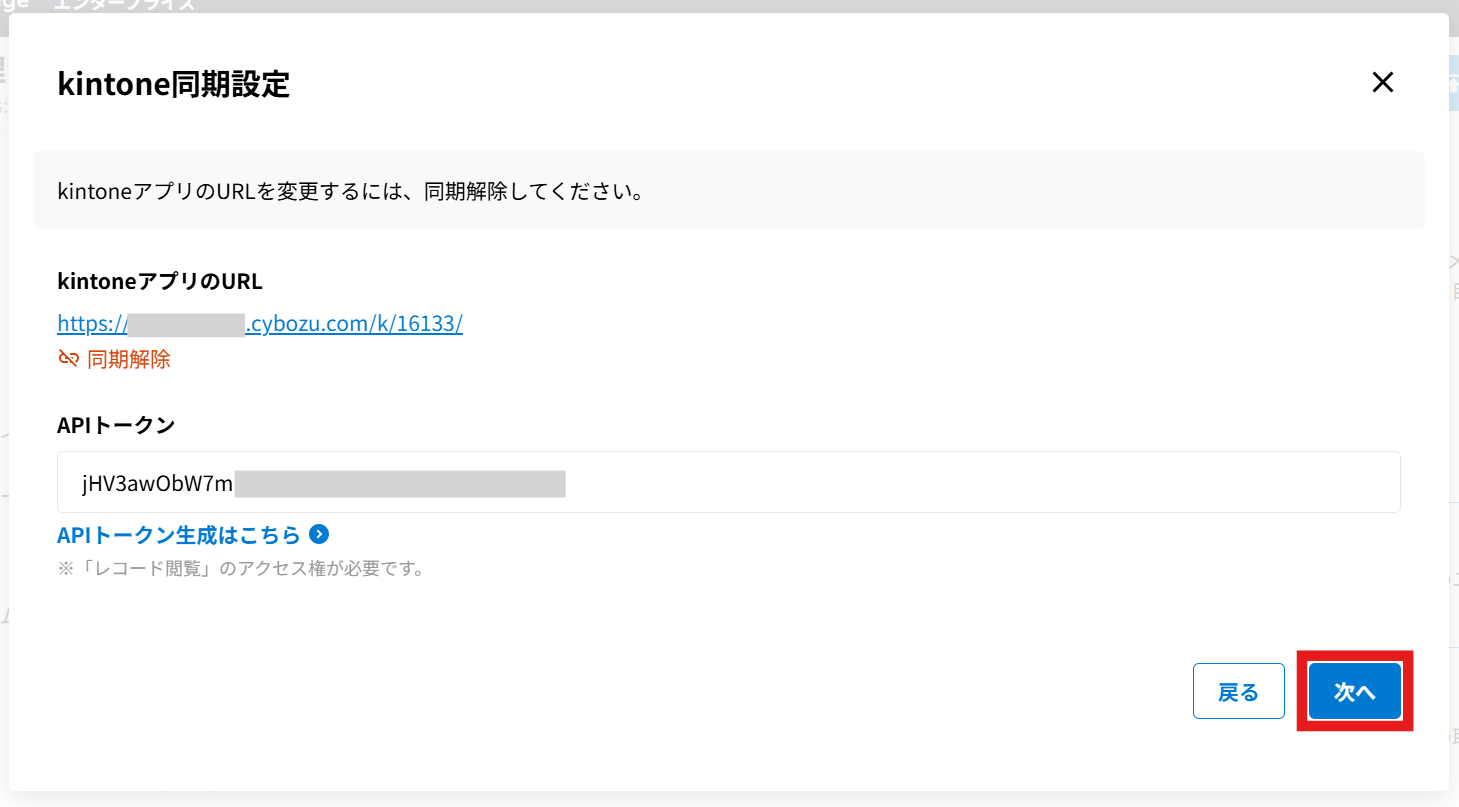
Task: Click the dimmed background above the dialog
Action: coord(700,5)
